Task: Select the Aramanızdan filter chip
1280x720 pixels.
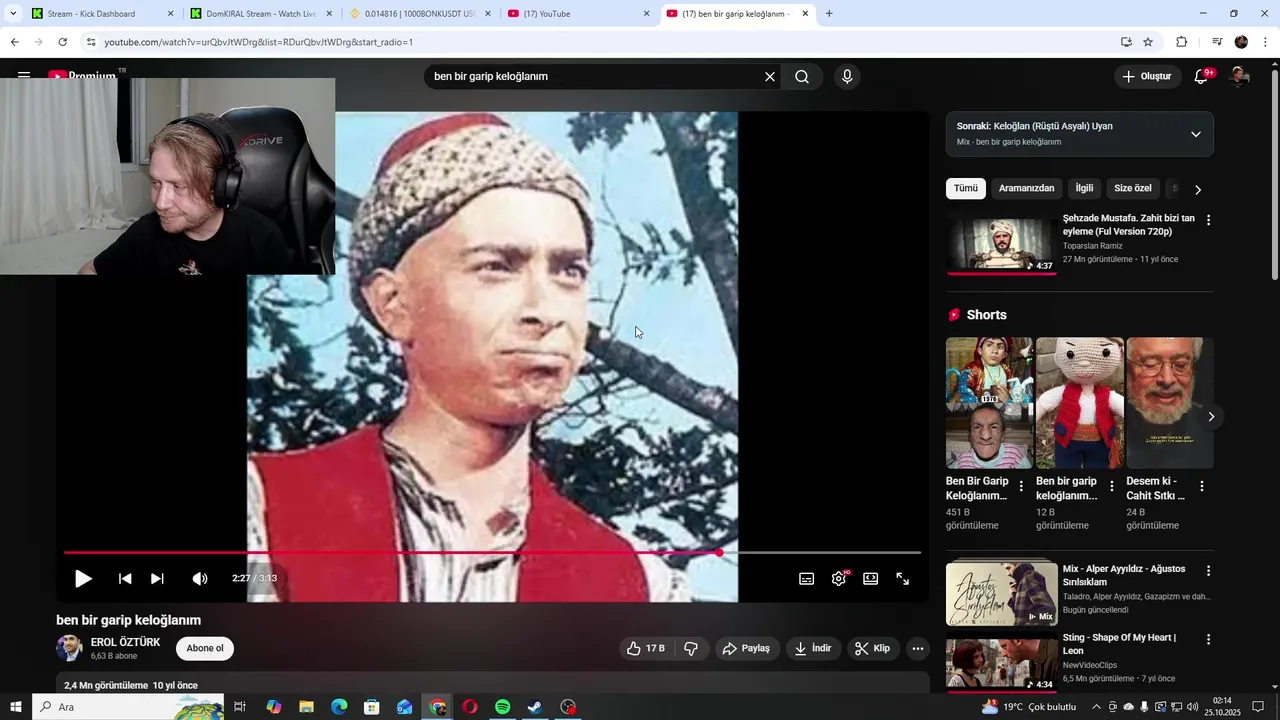Action: pyautogui.click(x=1026, y=188)
